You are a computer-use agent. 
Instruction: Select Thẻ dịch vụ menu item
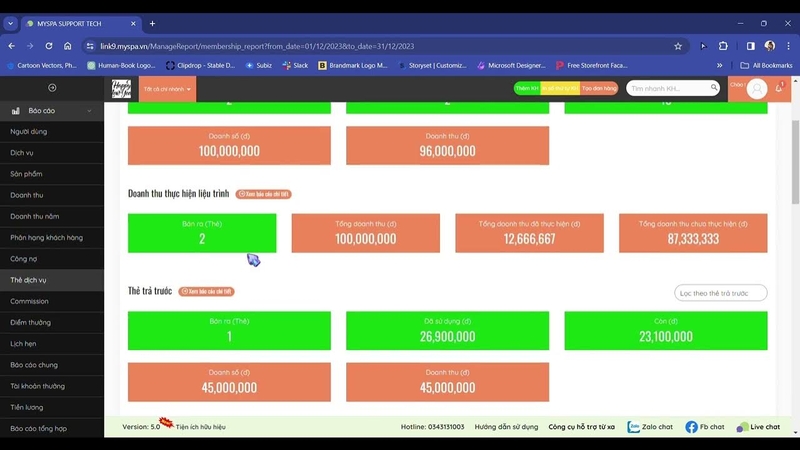[52, 280]
